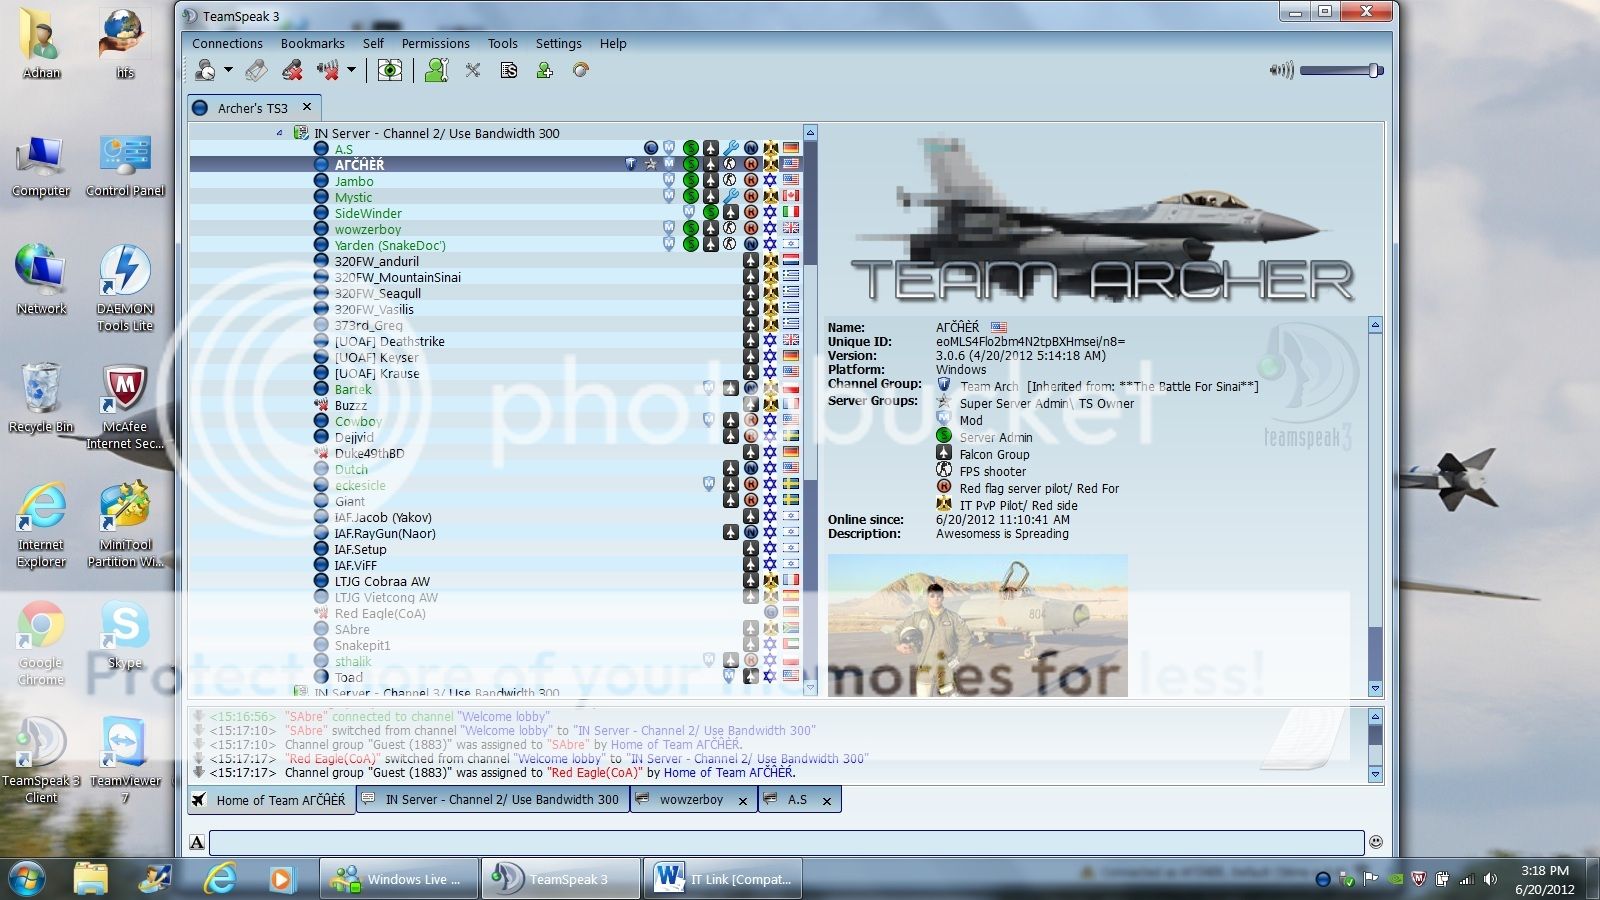
Task: Open the away status dropdown arrow
Action: (229, 70)
